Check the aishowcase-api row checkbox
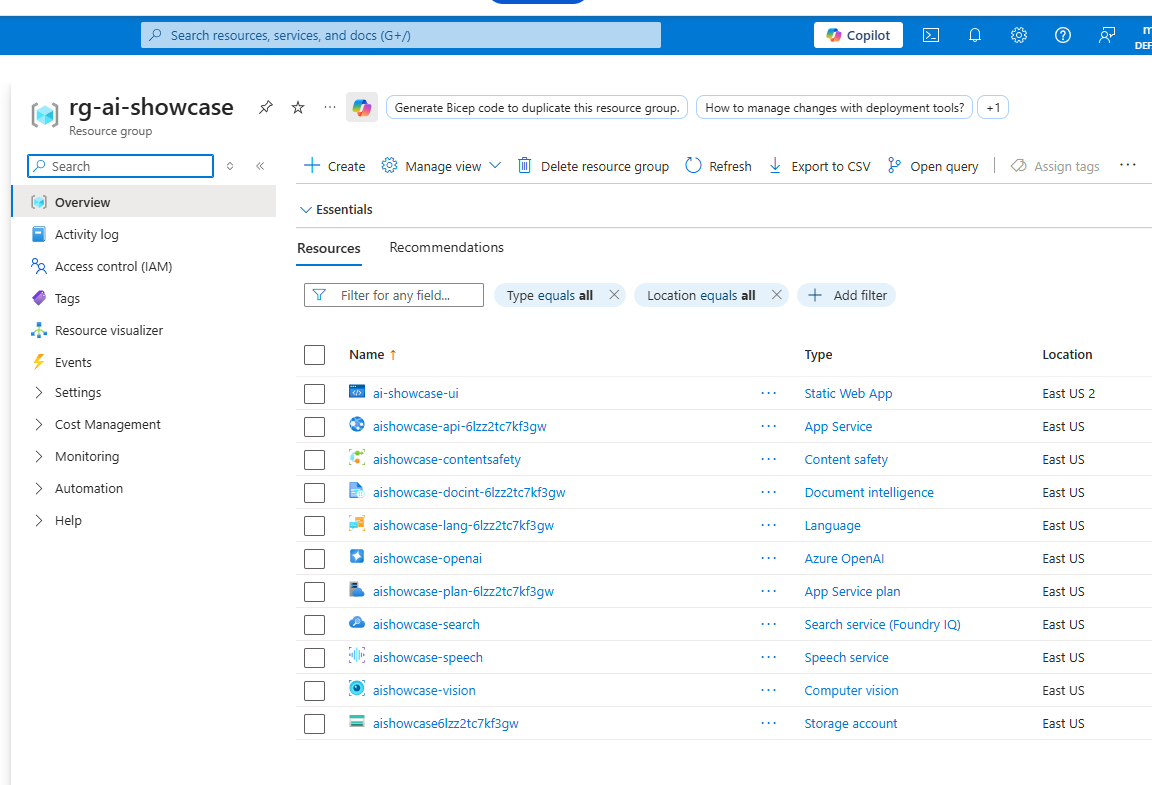The height and width of the screenshot is (785, 1152). tap(314, 427)
